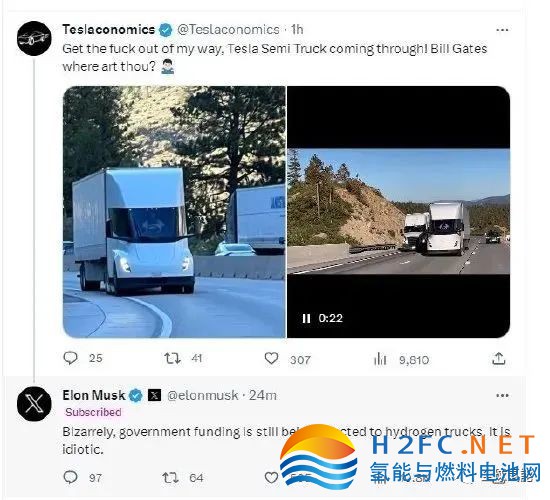
Task: View analytics icon showing 9,810 views
Action: [380, 359]
